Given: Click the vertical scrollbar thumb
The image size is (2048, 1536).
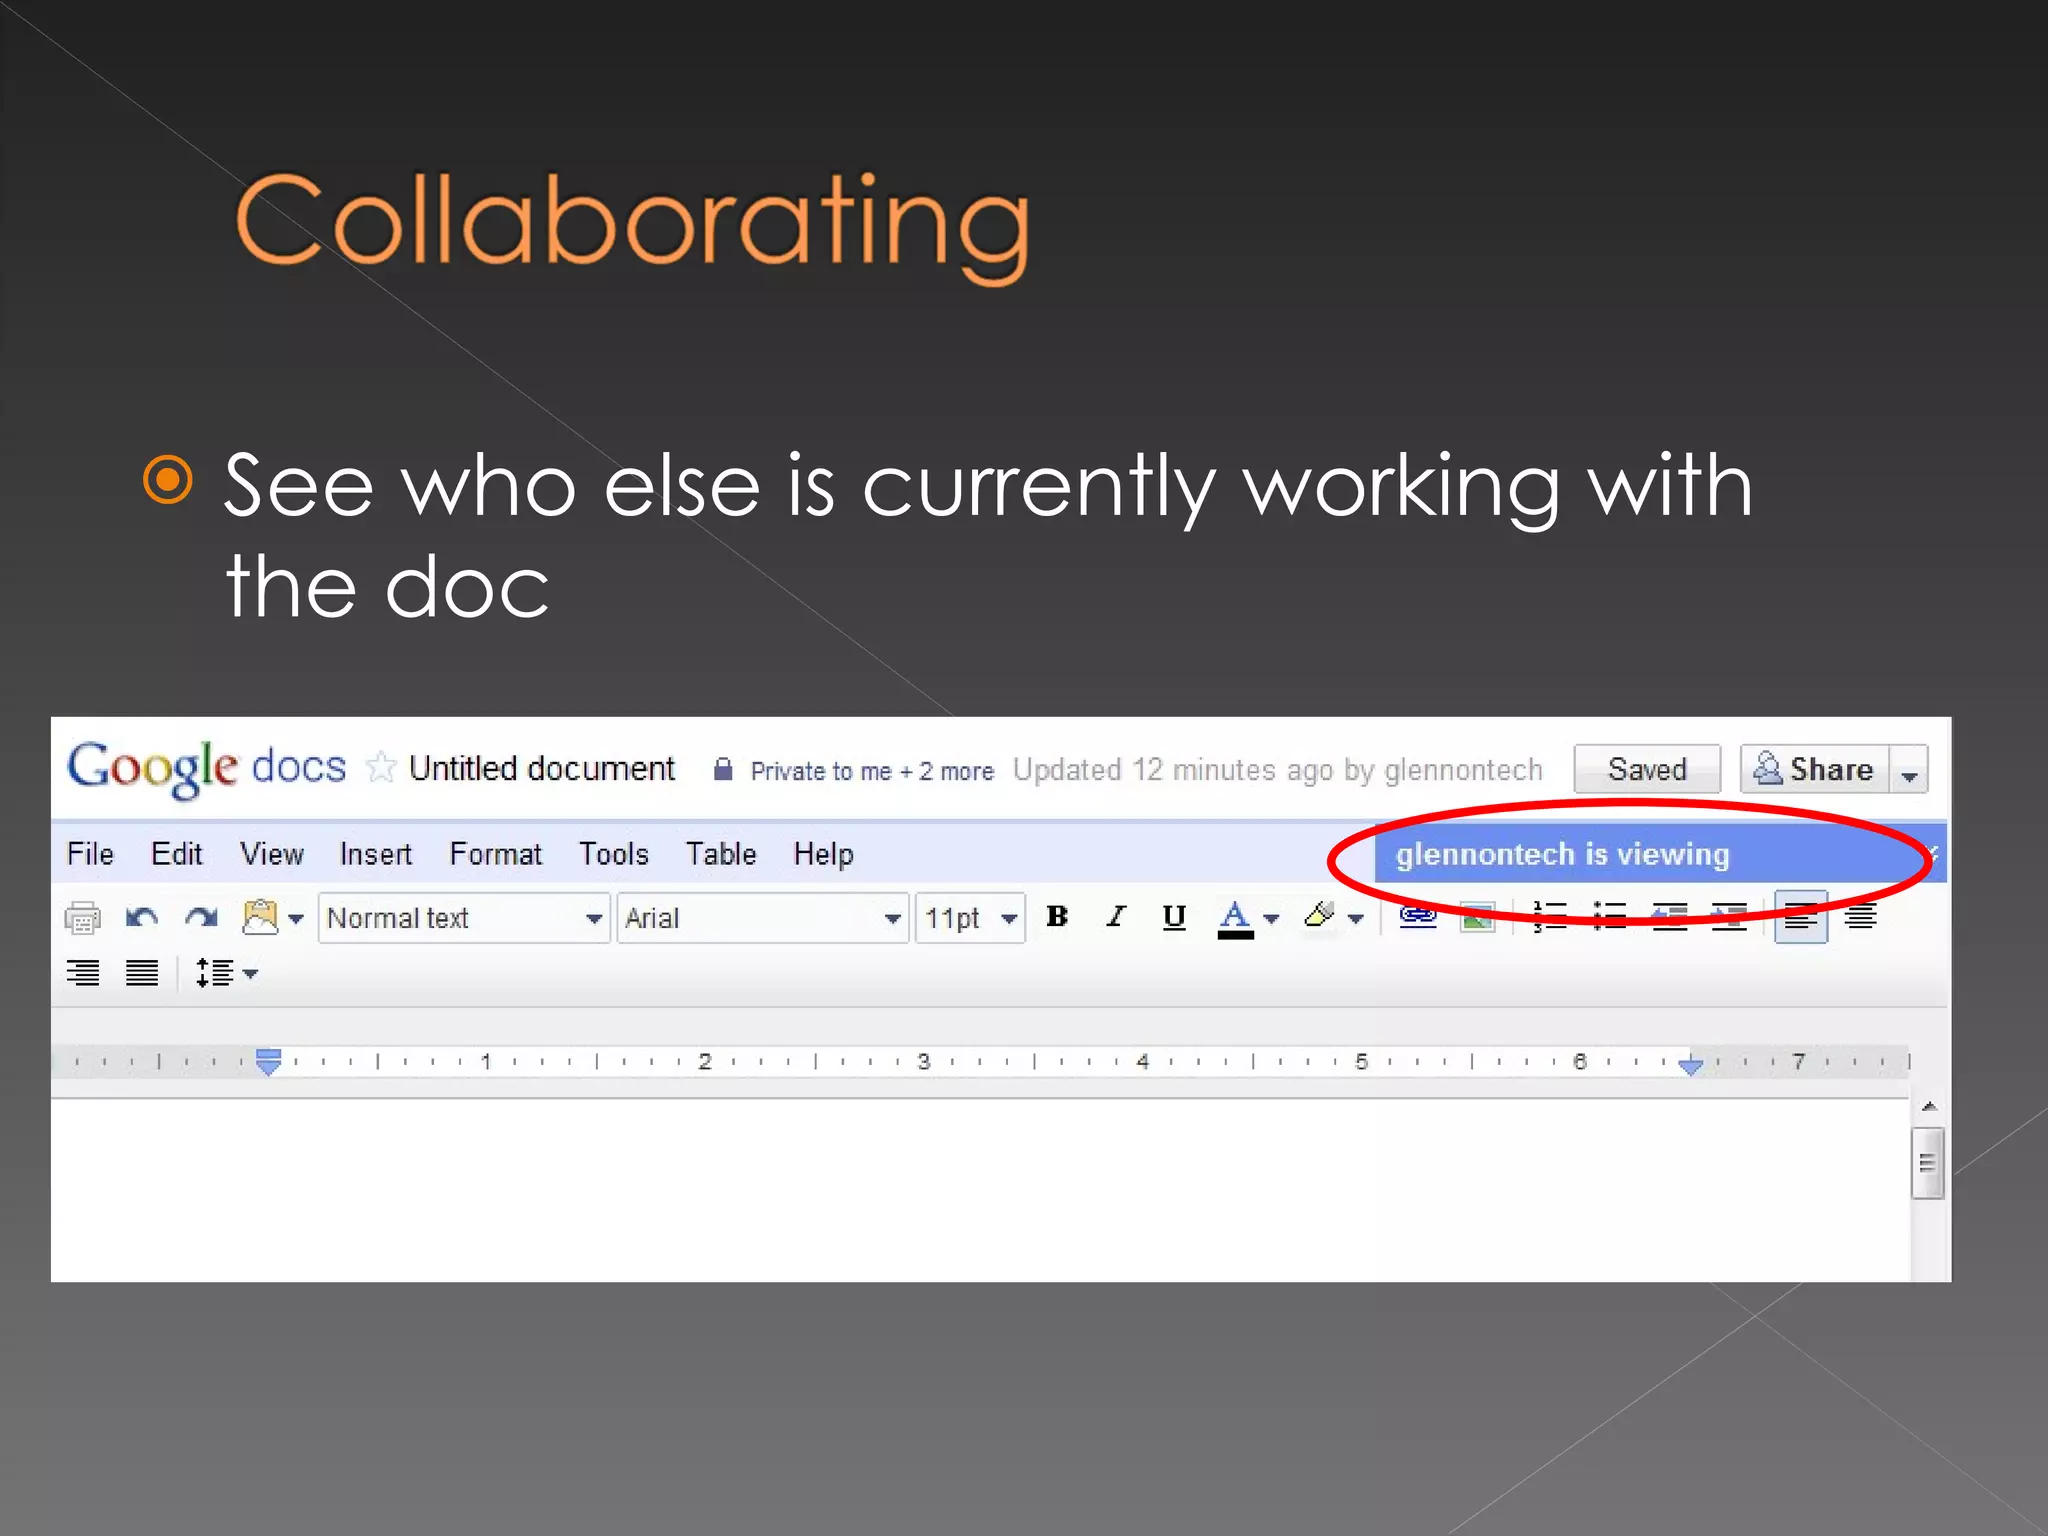Looking at the screenshot, I should tap(1928, 1163).
